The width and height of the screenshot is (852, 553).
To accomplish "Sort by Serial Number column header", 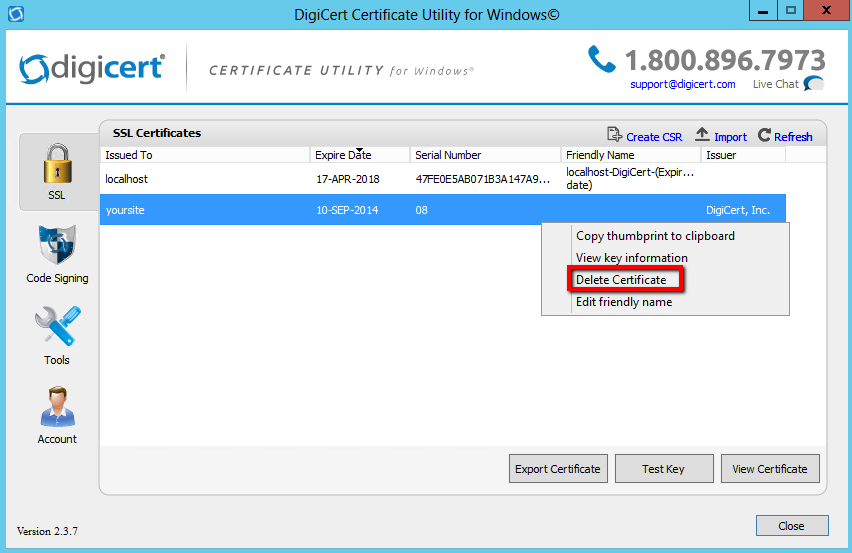I will (485, 155).
